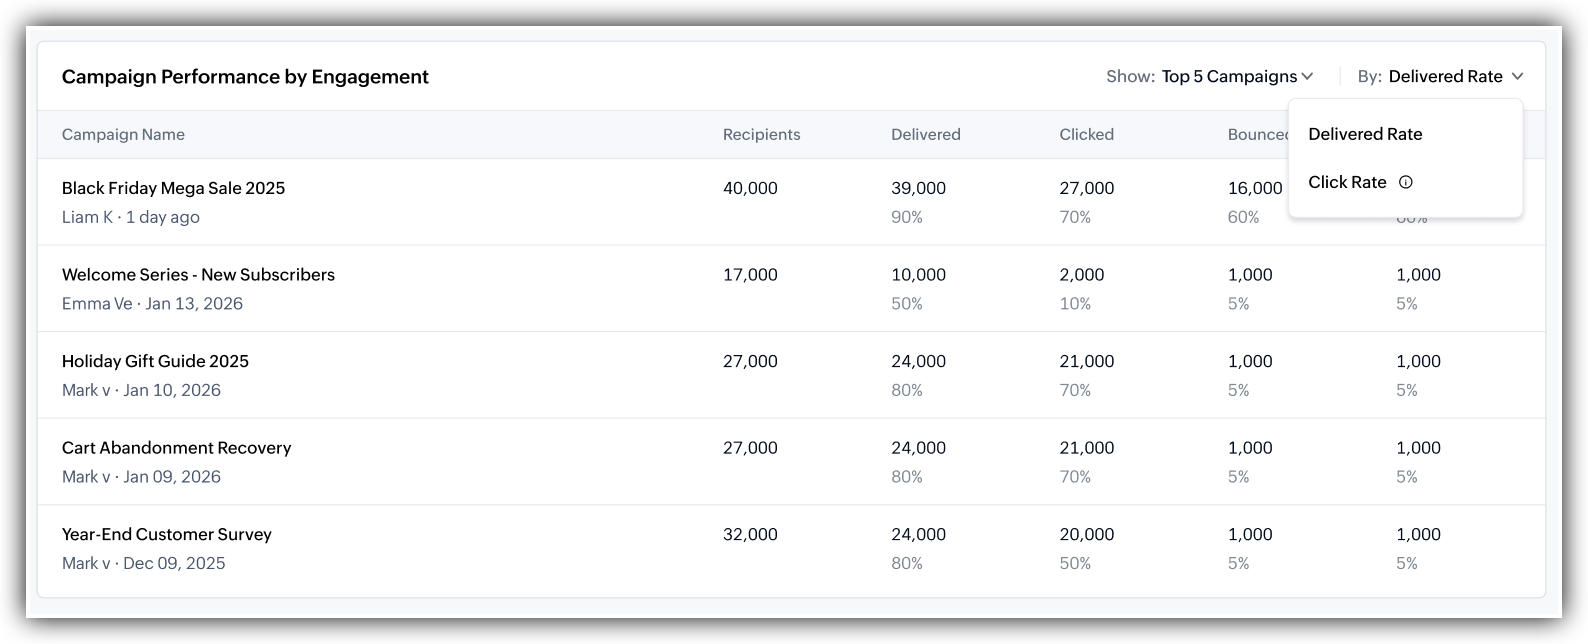Click Emma Ve Jan 13, 2026 subtitle
This screenshot has height=644, width=1588.
tap(152, 304)
